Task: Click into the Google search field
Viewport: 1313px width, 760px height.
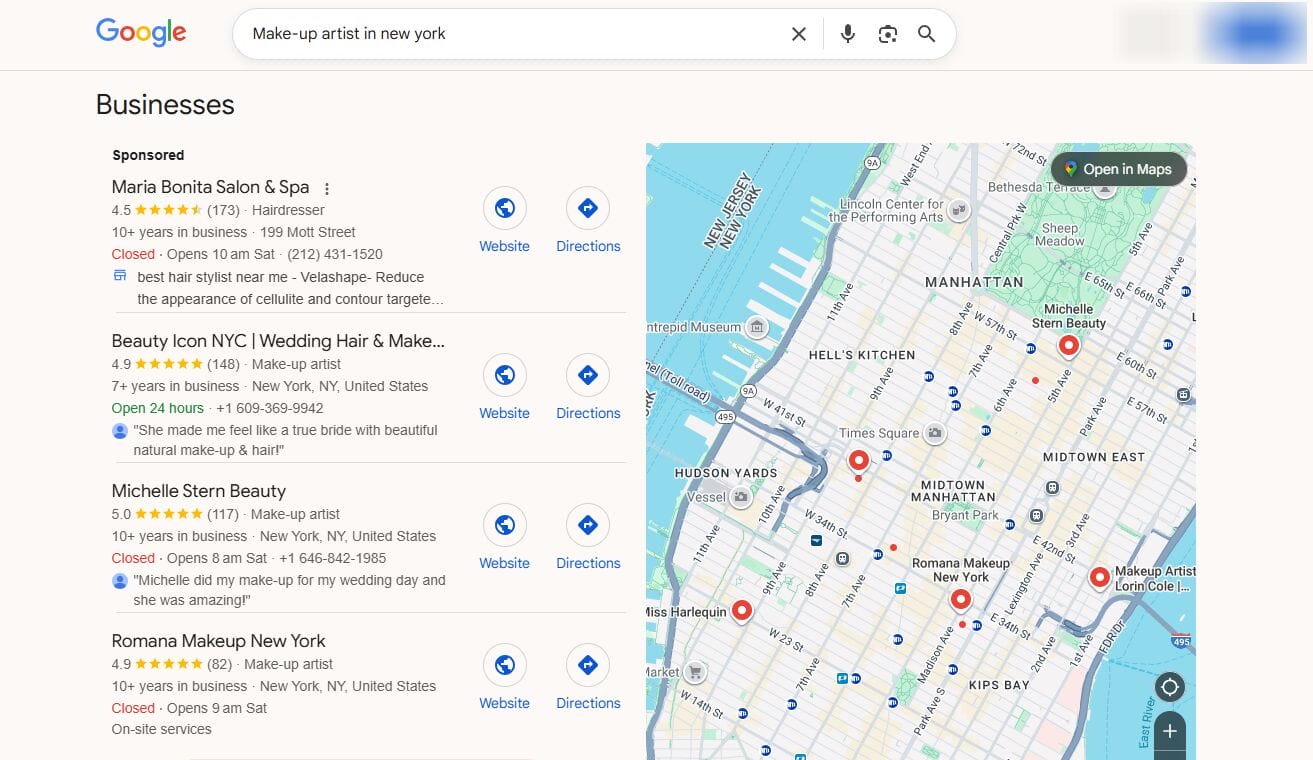Action: 510,34
